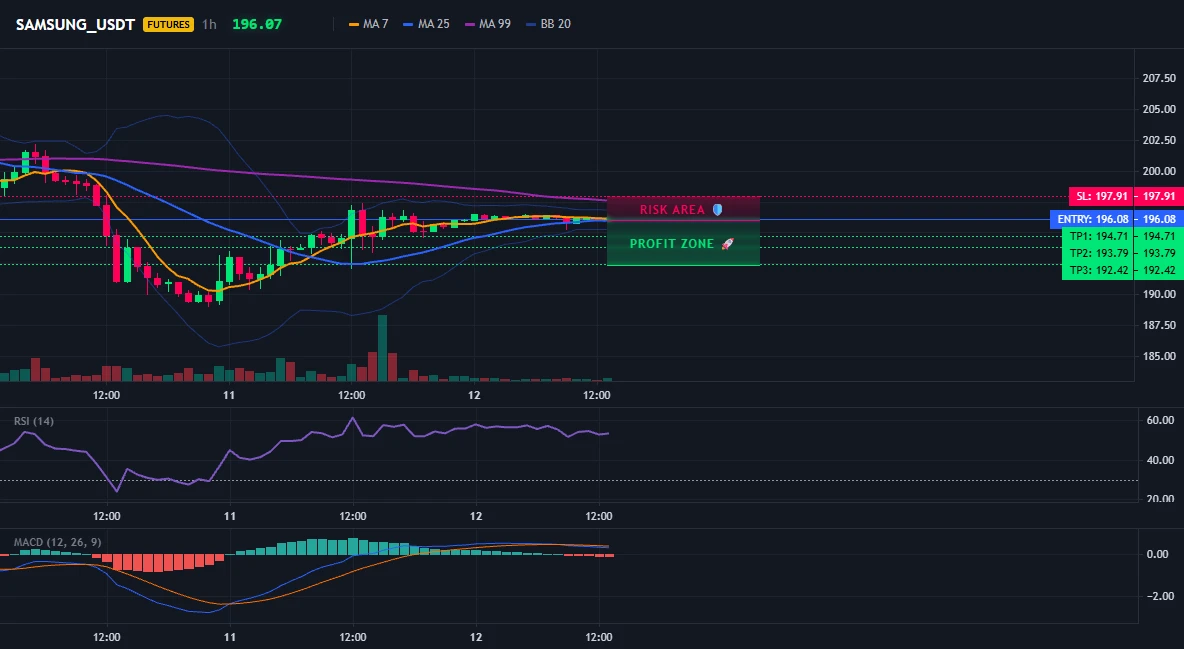This screenshot has height=649, width=1184.
Task: Toggle the MA 7 legend item
Action: coord(368,24)
